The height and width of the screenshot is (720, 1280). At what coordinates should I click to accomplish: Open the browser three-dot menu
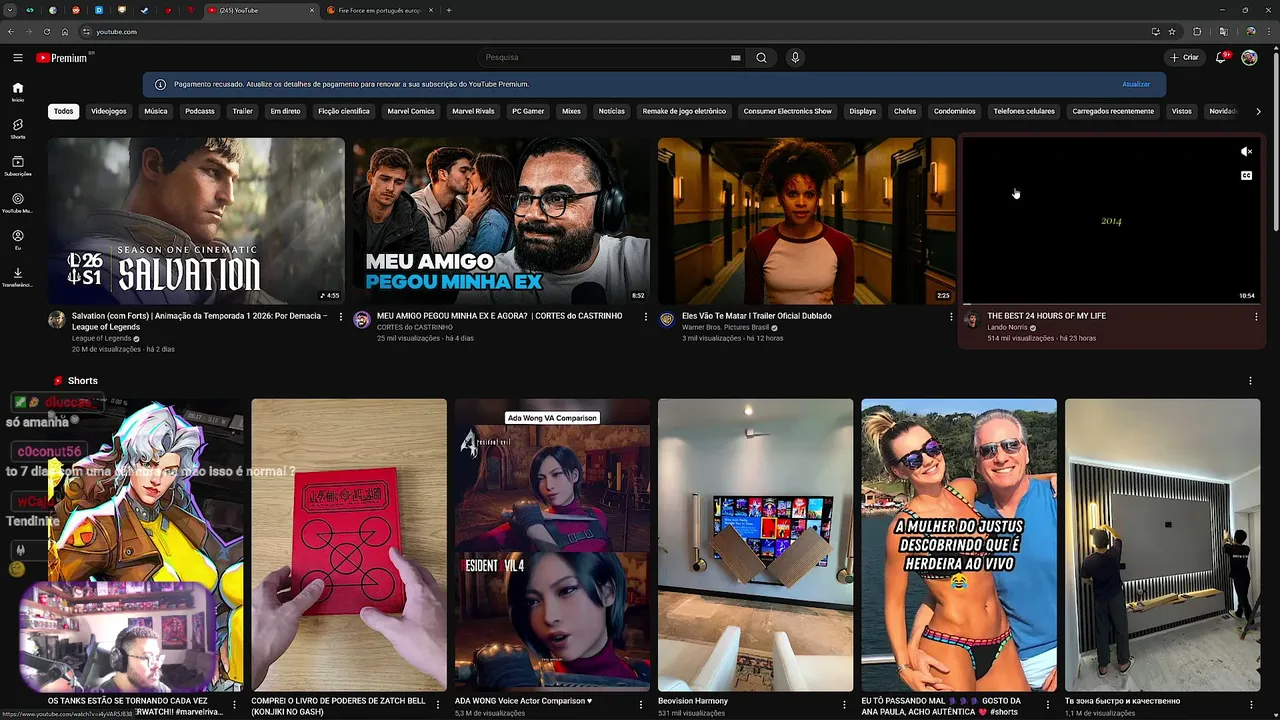click(x=1270, y=32)
